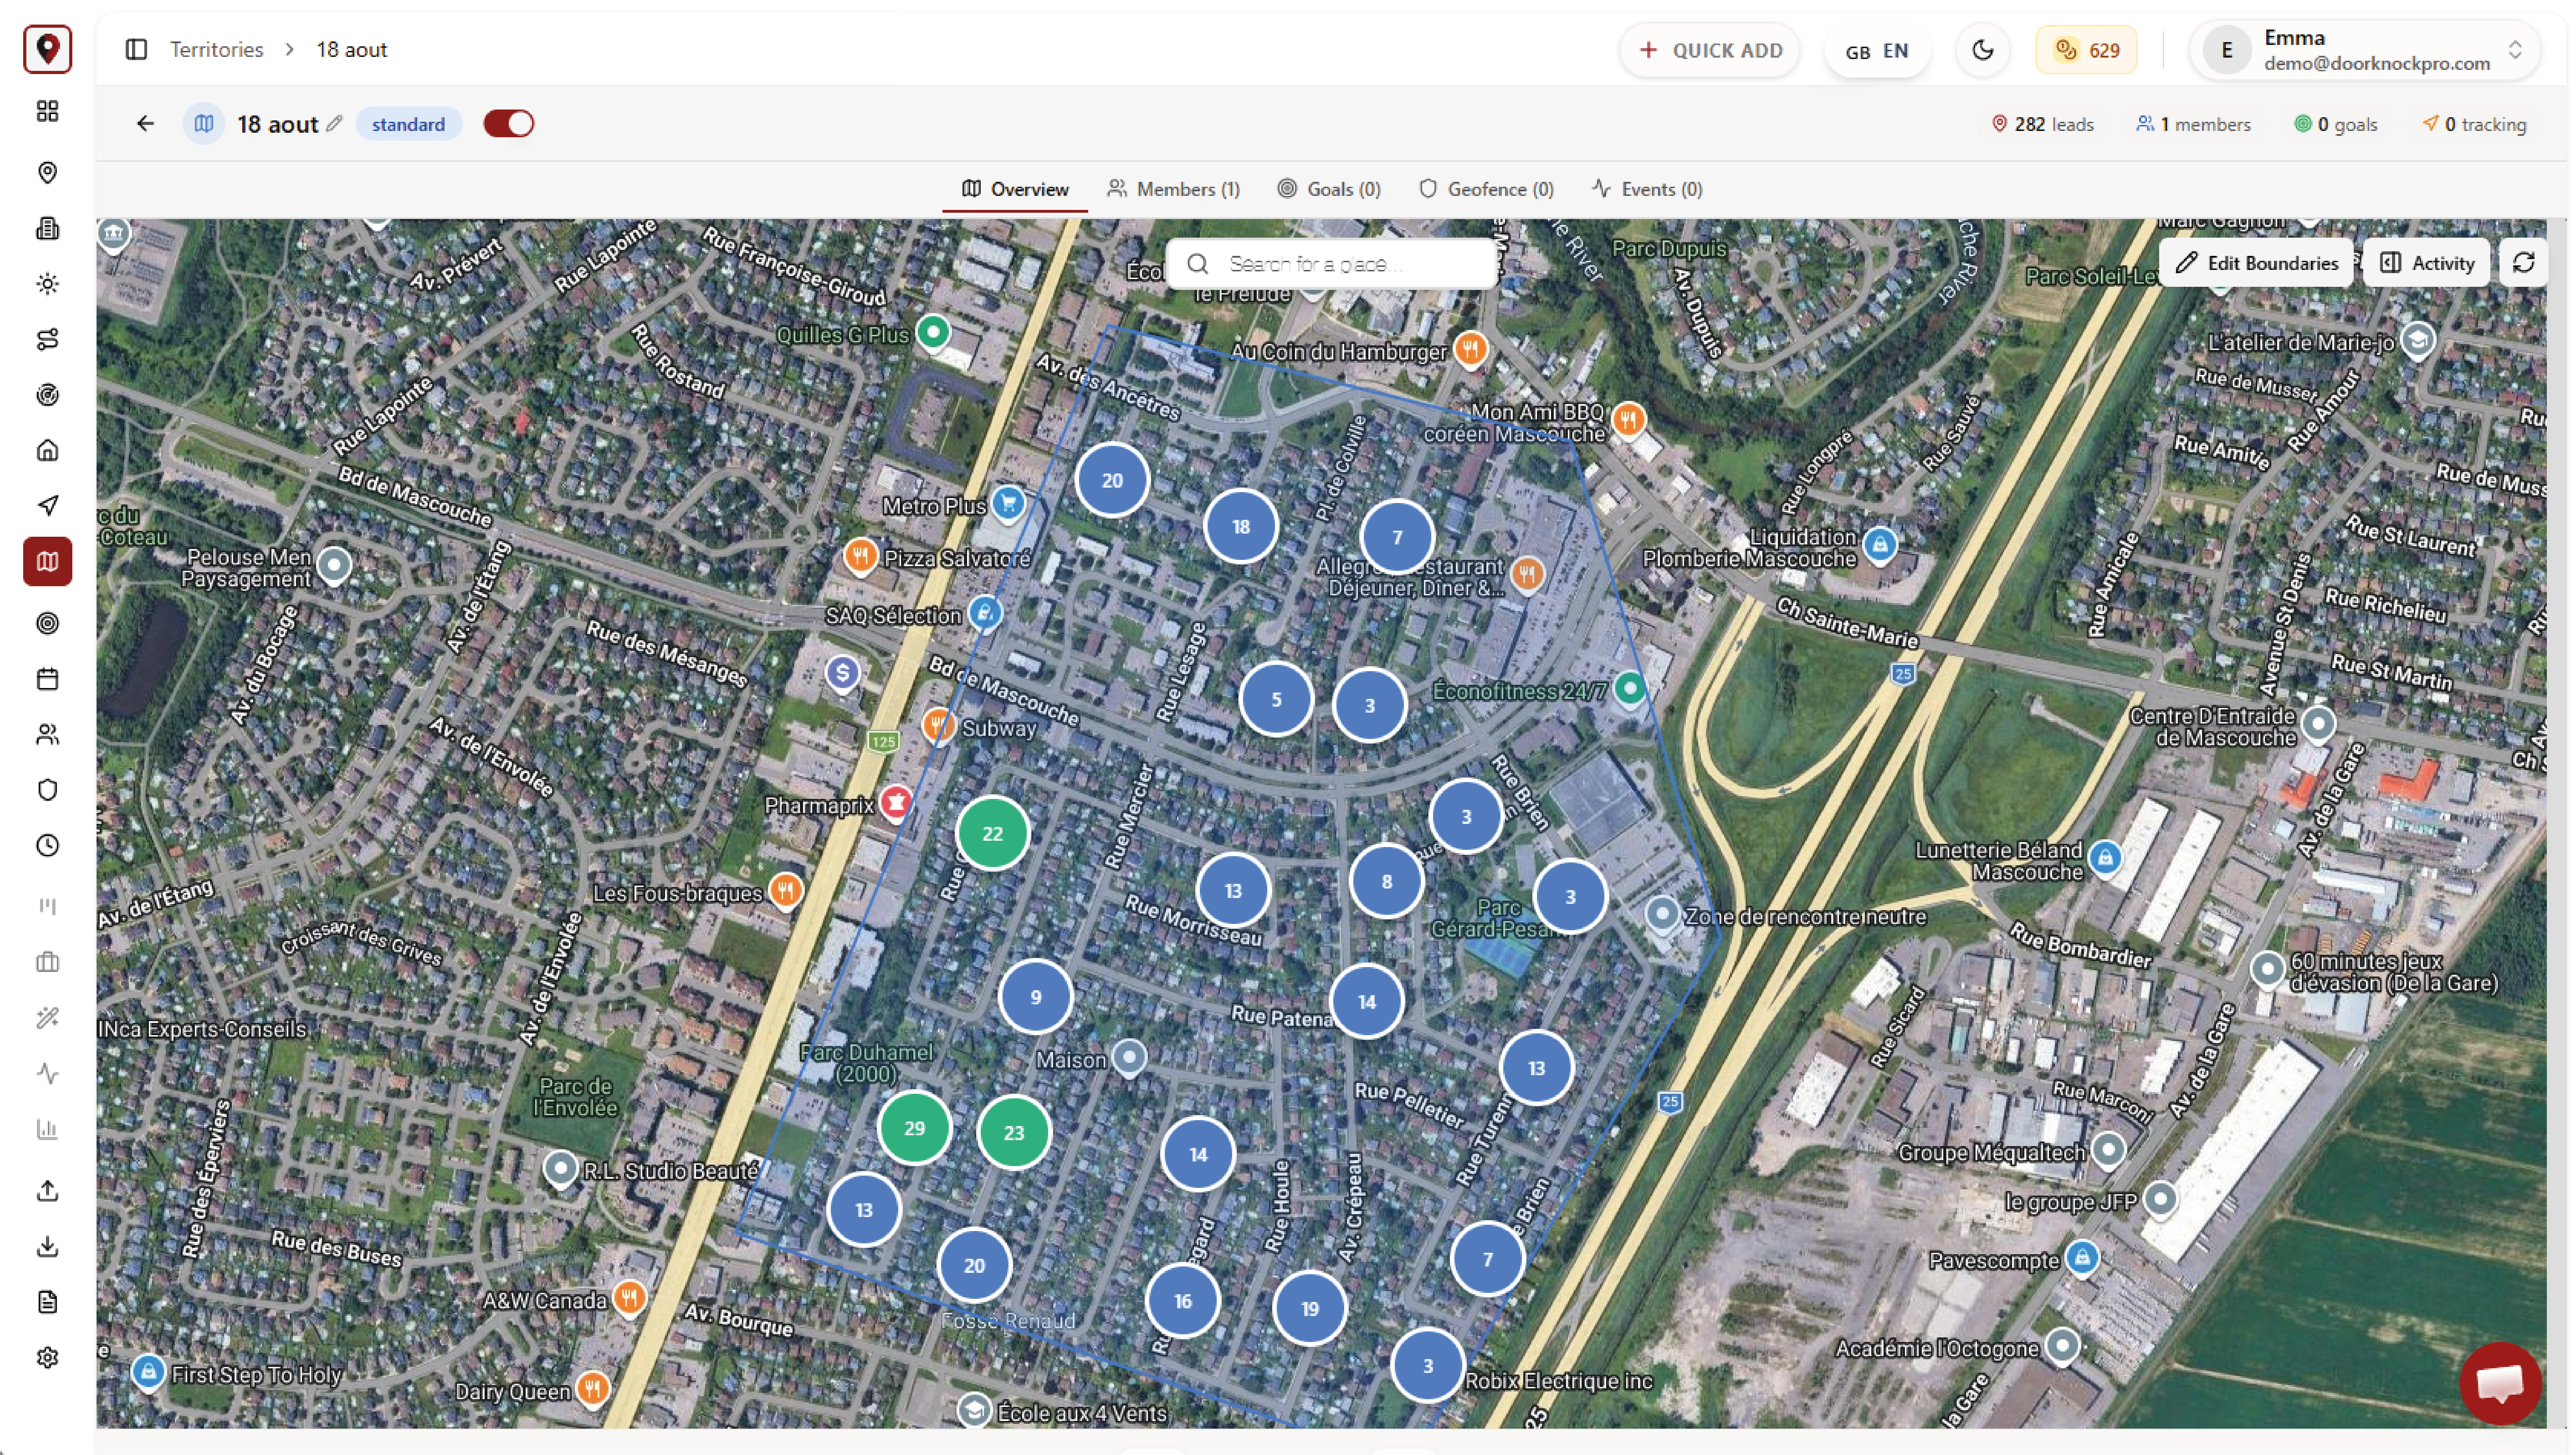Open the team users sidebar icon
Image resolution: width=2576 pixels, height=1455 pixels.
(47, 735)
